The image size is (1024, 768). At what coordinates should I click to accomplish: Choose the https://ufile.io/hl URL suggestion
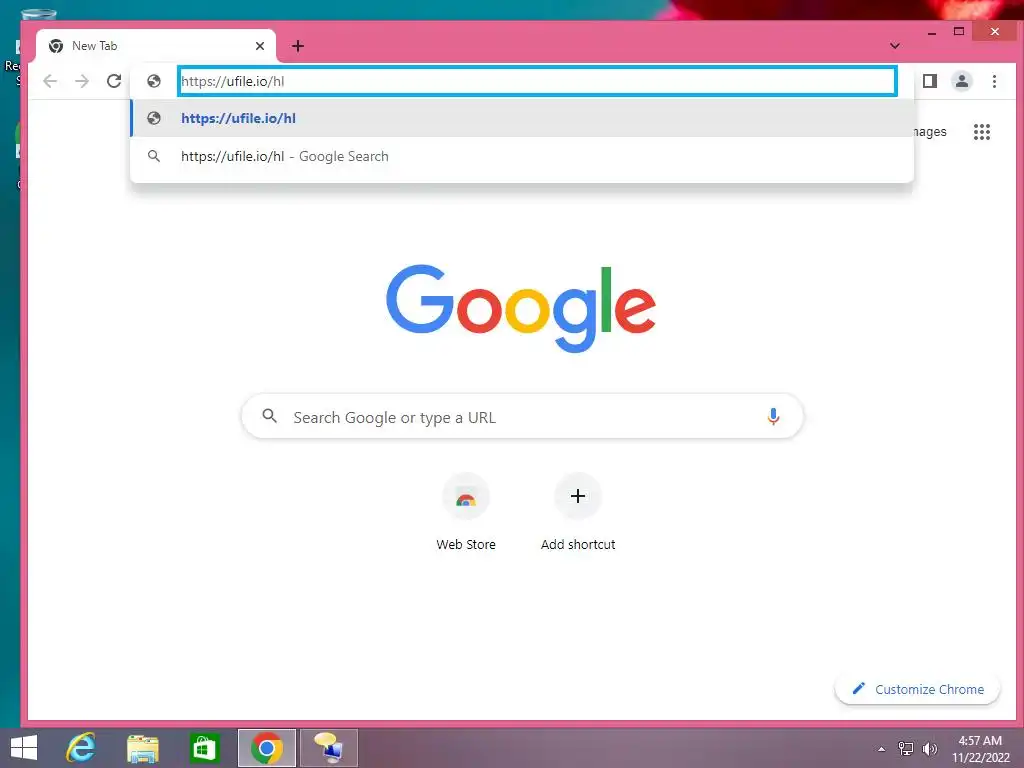(x=522, y=118)
